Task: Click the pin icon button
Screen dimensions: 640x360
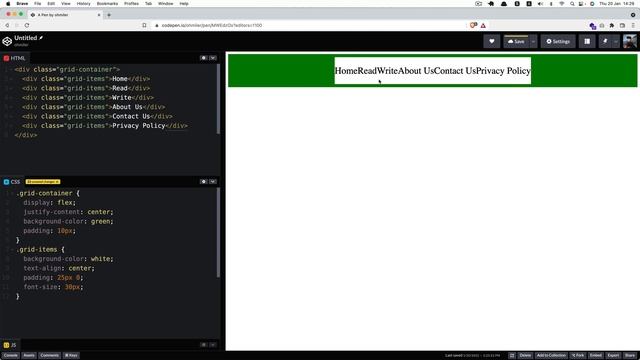Action: coord(605,41)
